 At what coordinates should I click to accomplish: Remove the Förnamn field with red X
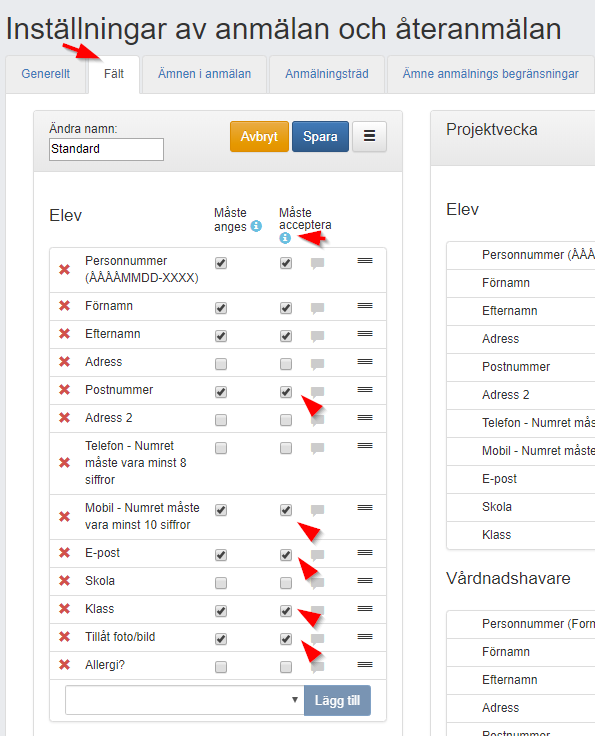(x=64, y=306)
